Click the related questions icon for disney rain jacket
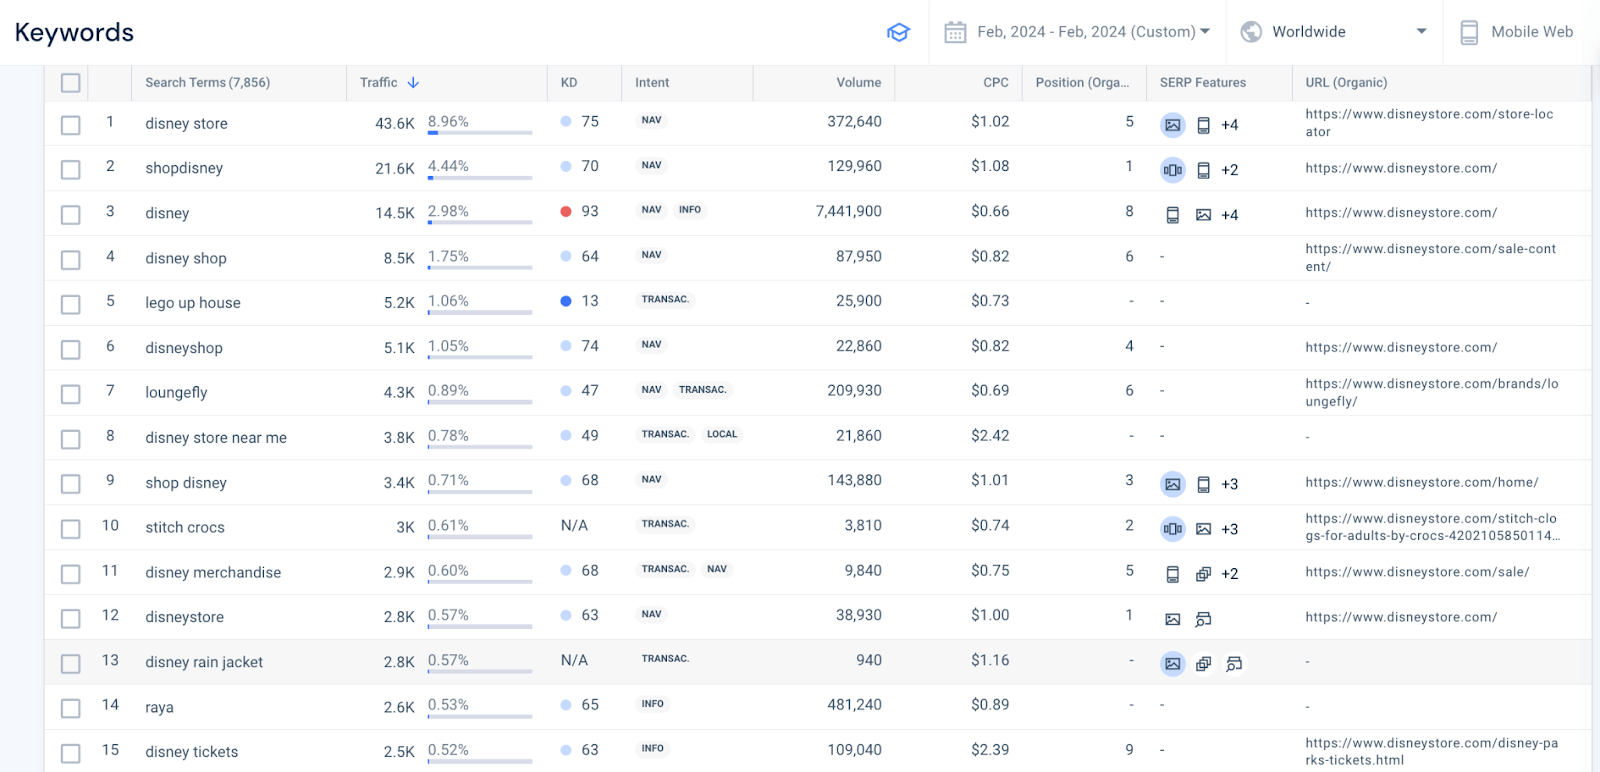 (x=1235, y=664)
